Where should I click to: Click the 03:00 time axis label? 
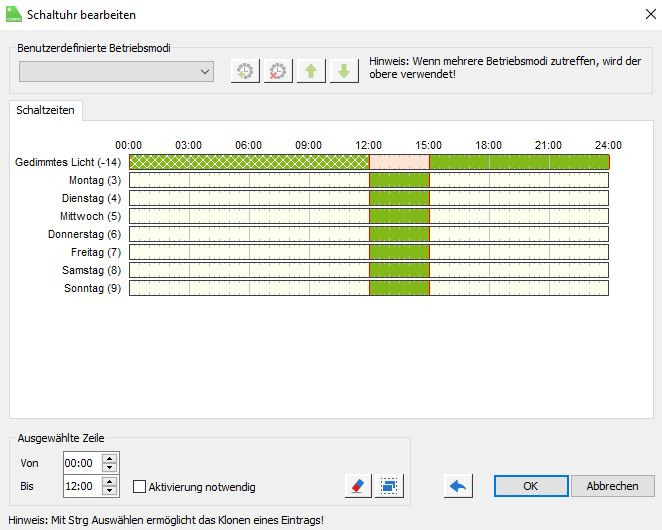[189, 145]
